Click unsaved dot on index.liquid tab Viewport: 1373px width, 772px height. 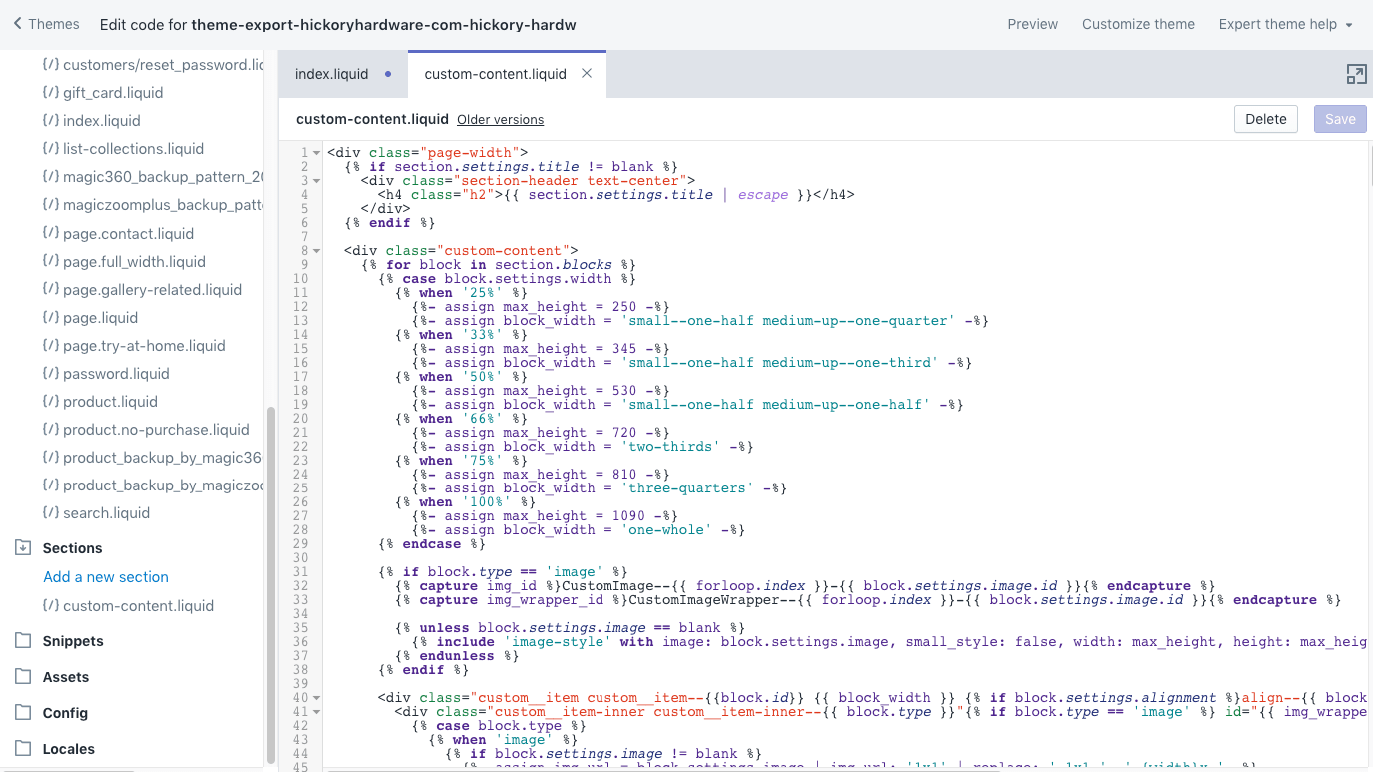388,74
